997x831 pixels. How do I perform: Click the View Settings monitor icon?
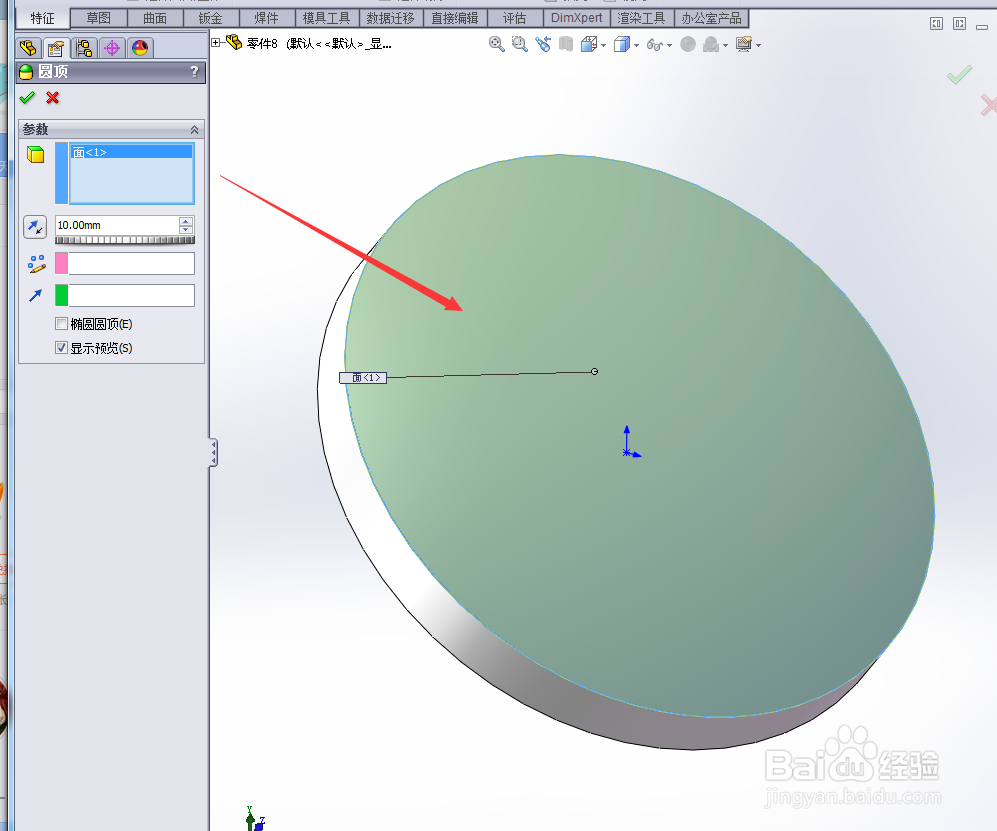click(x=743, y=44)
